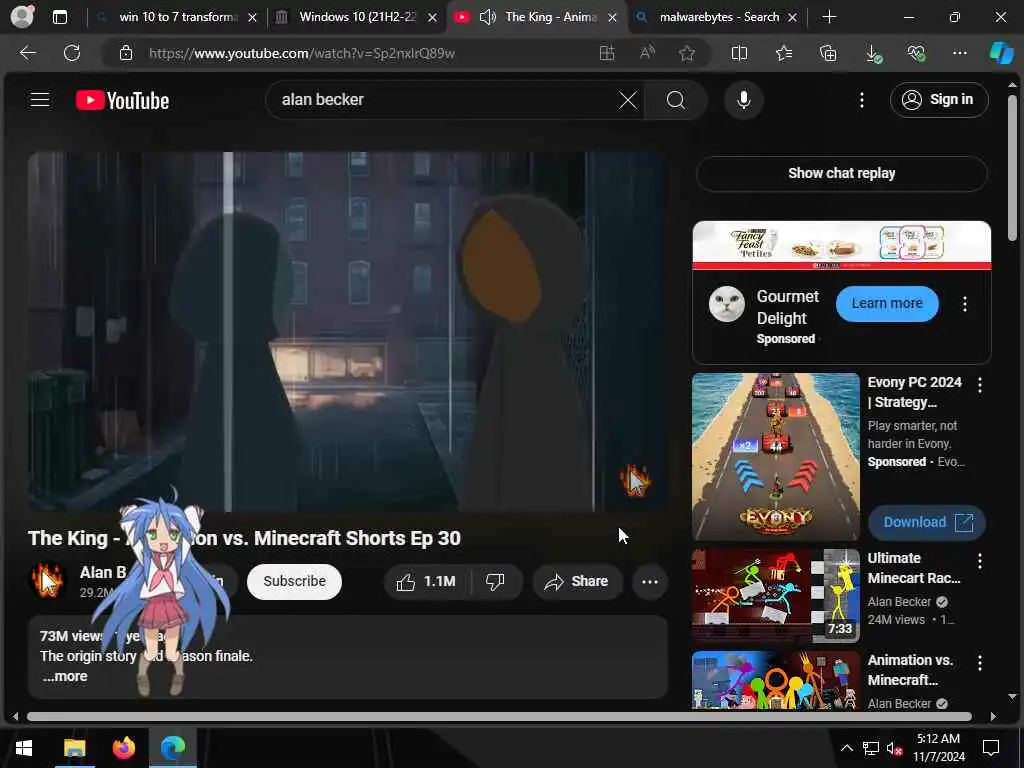Subscribe to Alan Becker channel
The image size is (1024, 768).
295,581
